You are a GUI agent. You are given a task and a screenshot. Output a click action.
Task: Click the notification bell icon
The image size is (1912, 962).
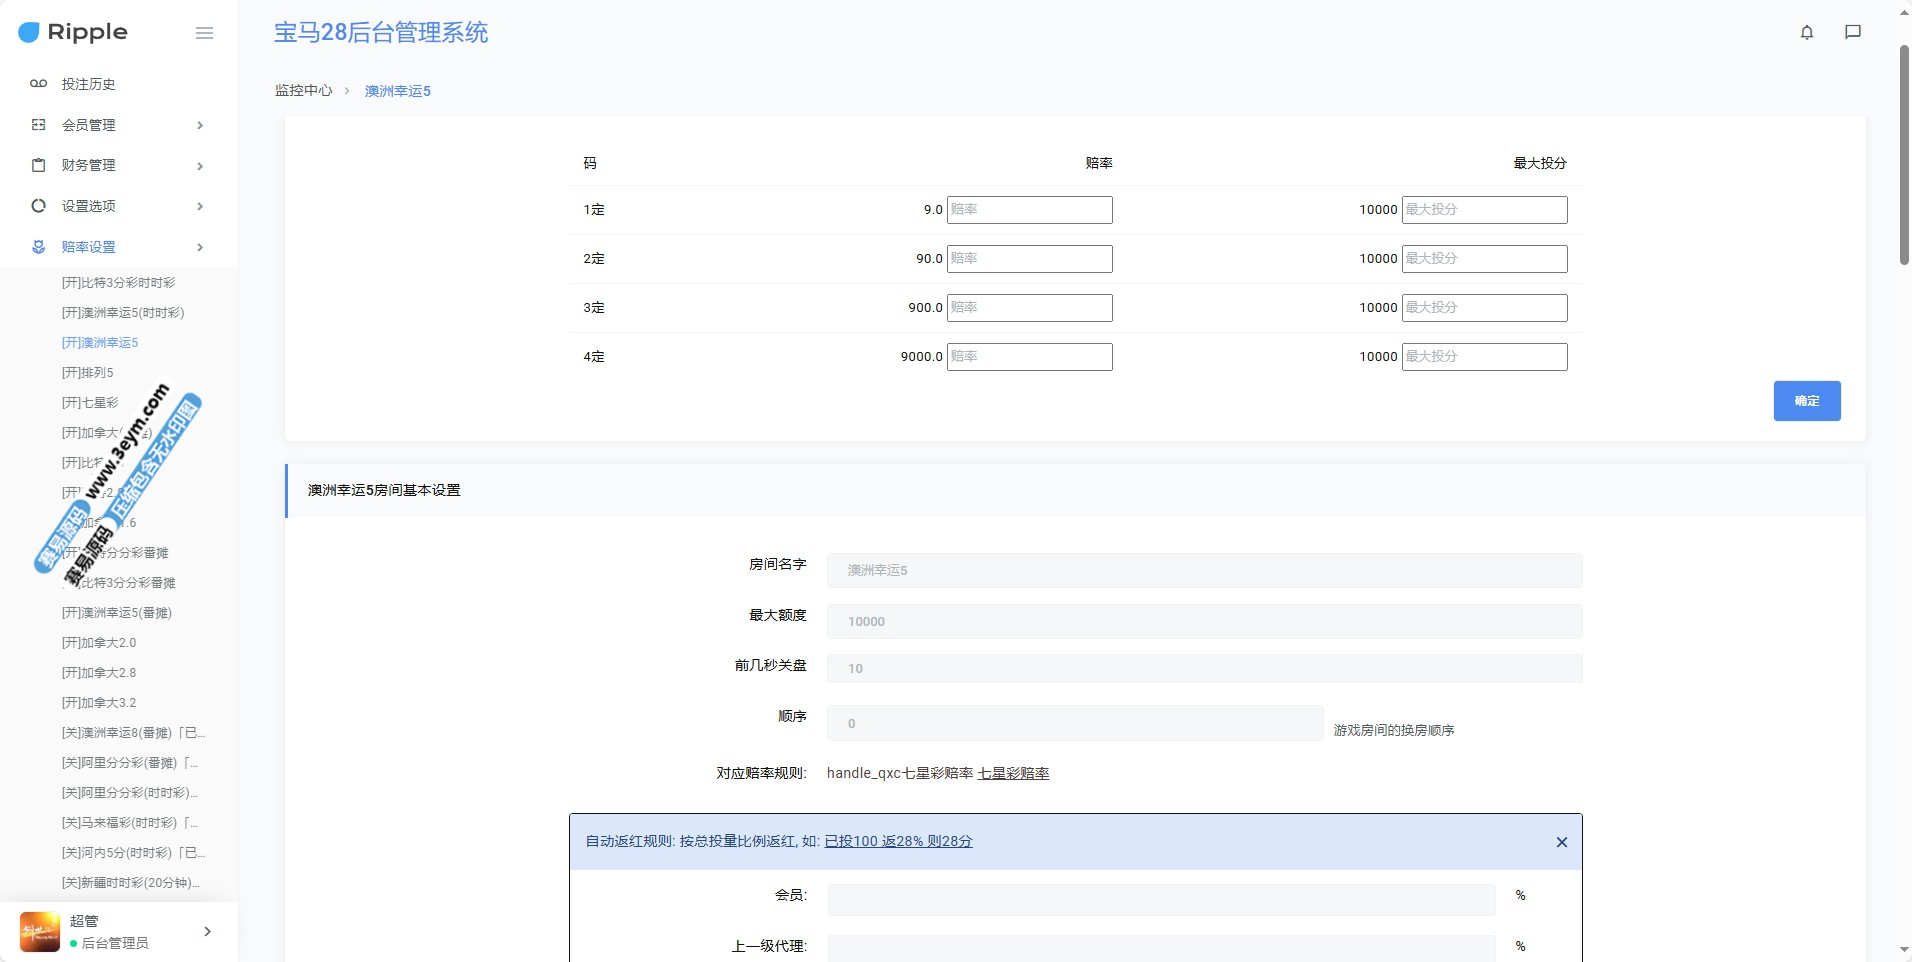coord(1806,32)
